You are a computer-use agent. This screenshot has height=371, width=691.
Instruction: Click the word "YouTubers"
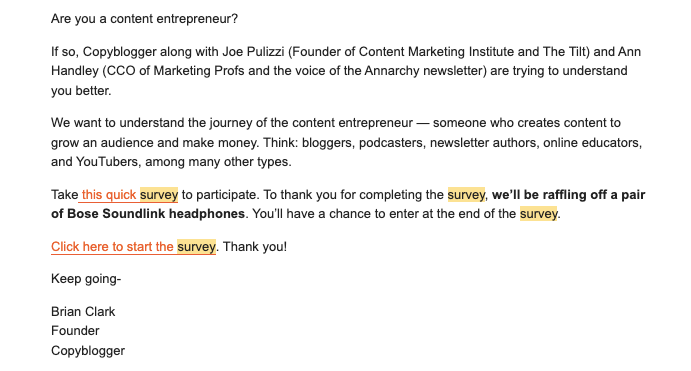[x=107, y=162]
